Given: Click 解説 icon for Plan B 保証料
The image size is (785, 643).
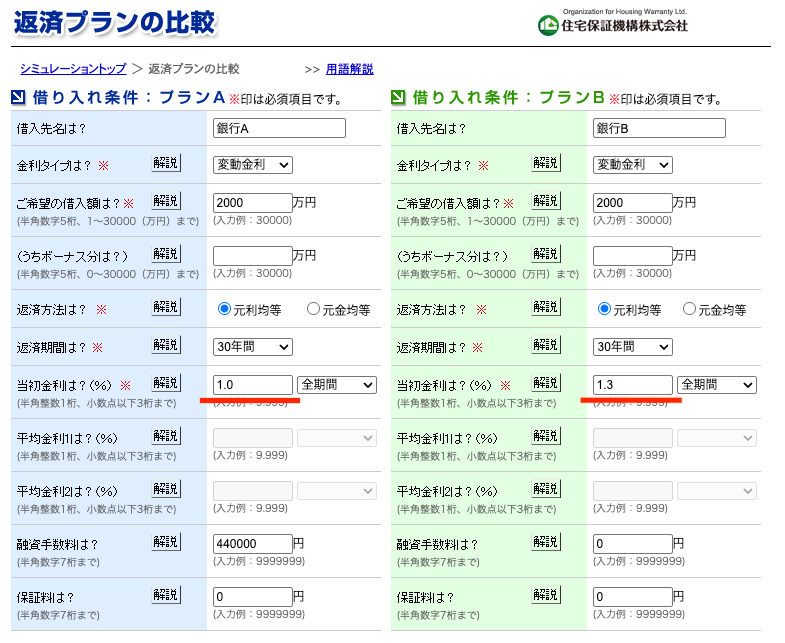Looking at the screenshot, I should click(546, 595).
